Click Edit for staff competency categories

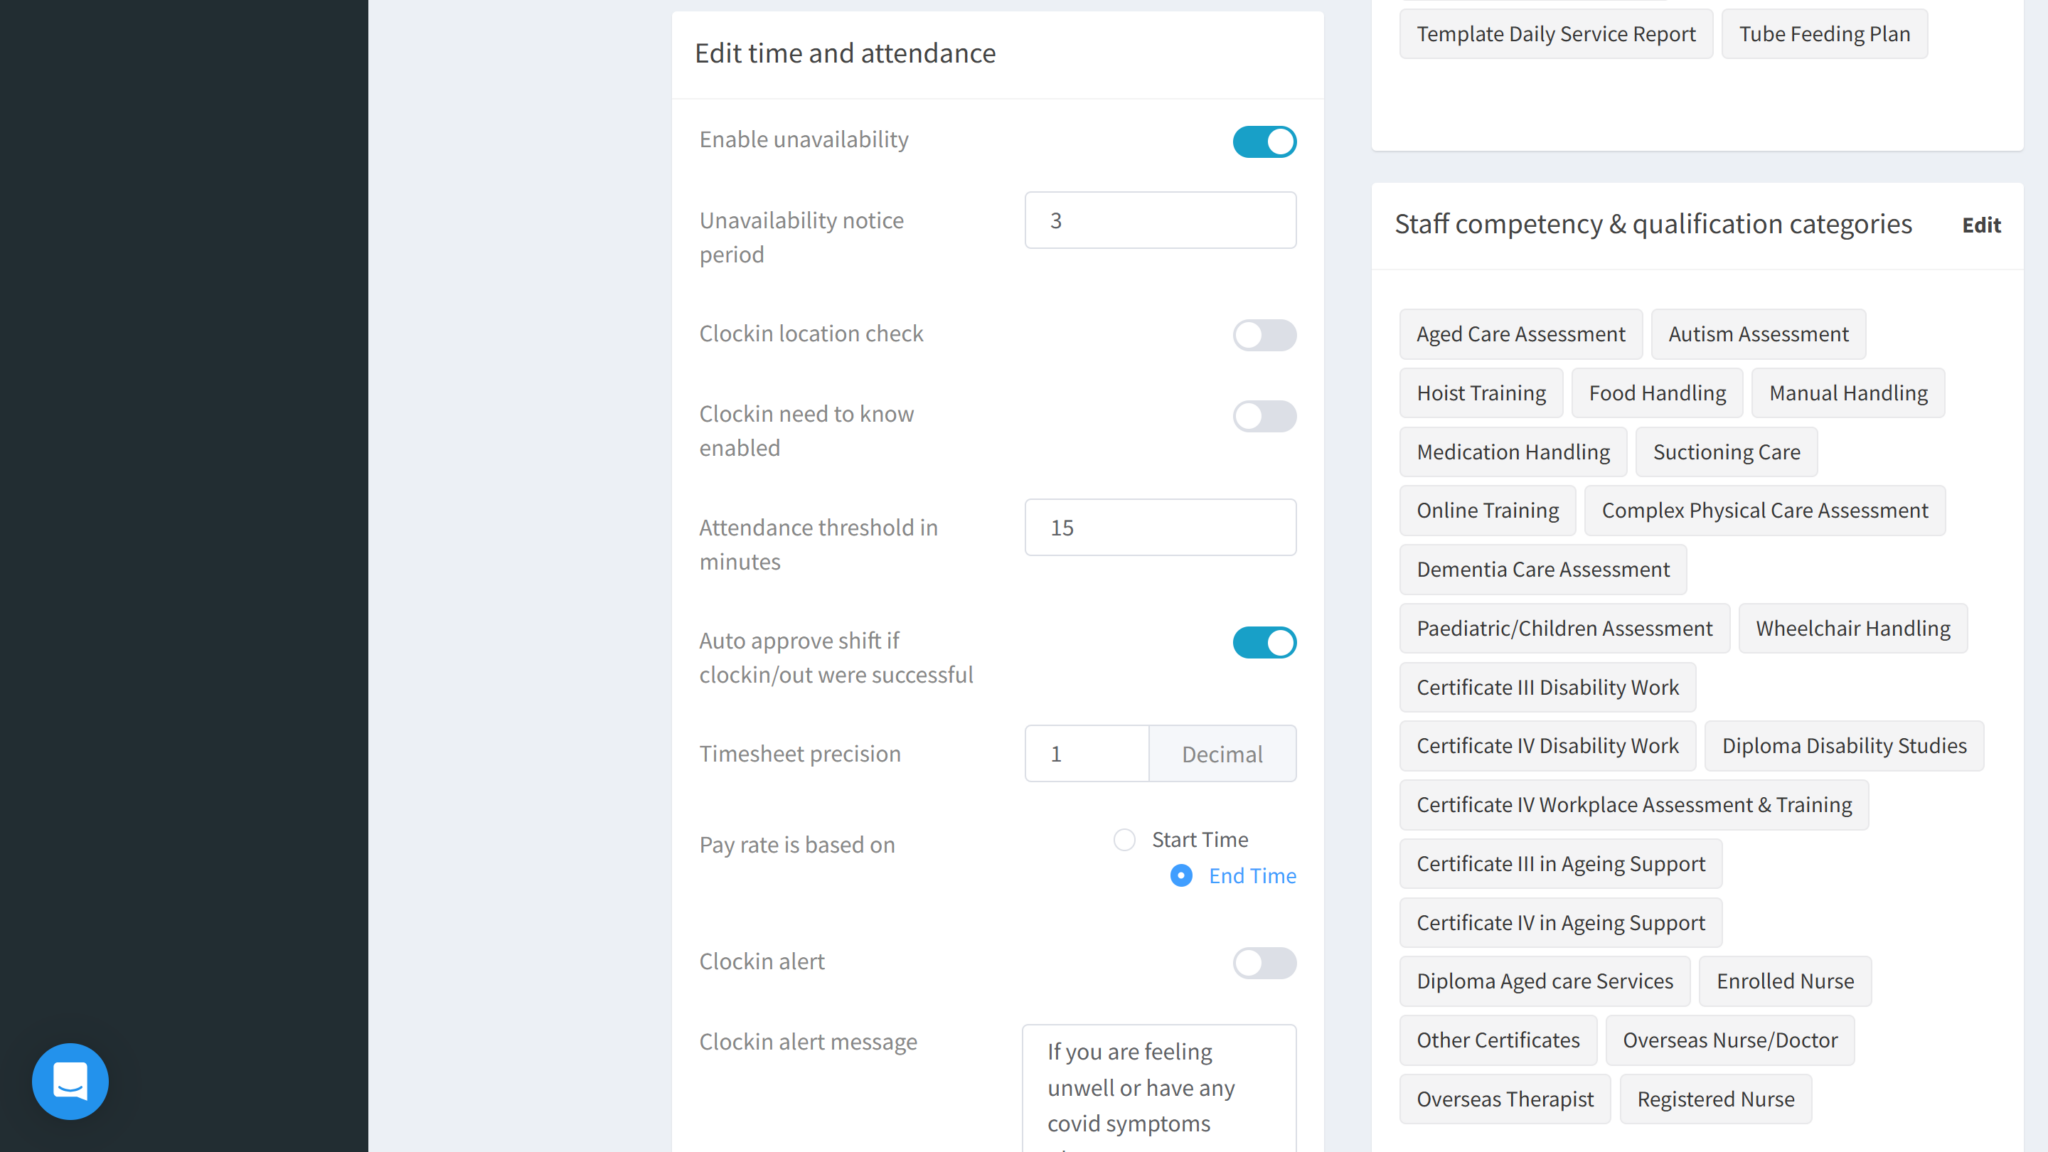click(1981, 225)
